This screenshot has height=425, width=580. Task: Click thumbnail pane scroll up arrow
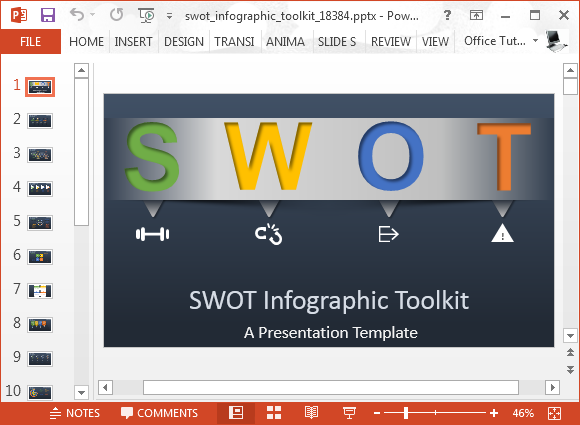(81, 70)
